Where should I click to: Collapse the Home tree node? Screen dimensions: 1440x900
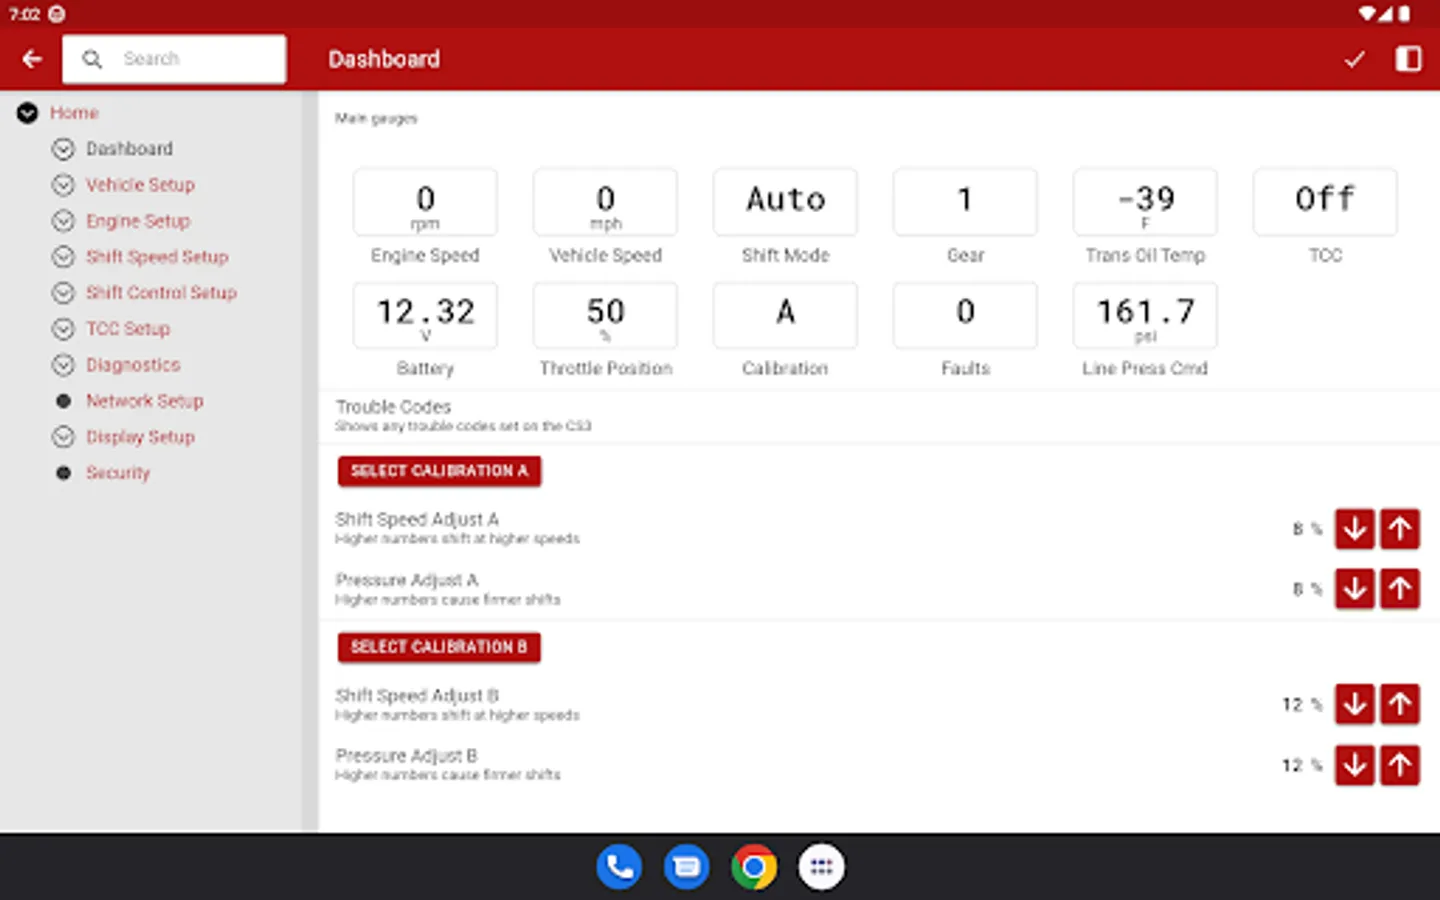[x=27, y=113]
